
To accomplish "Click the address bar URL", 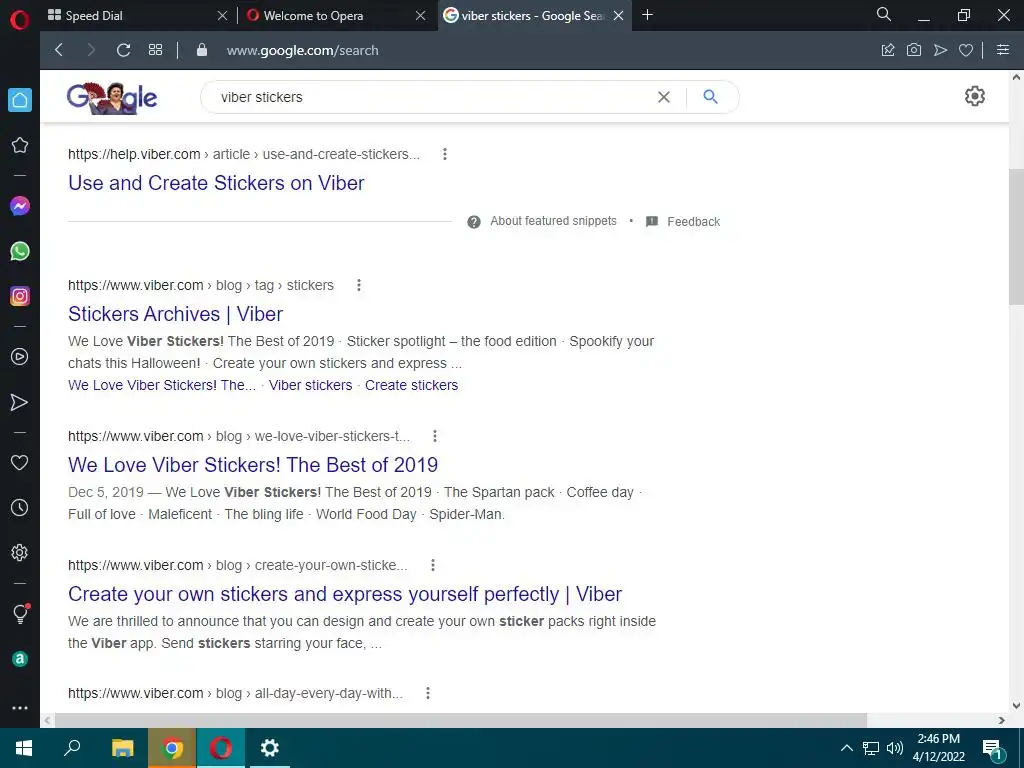I will (302, 50).
